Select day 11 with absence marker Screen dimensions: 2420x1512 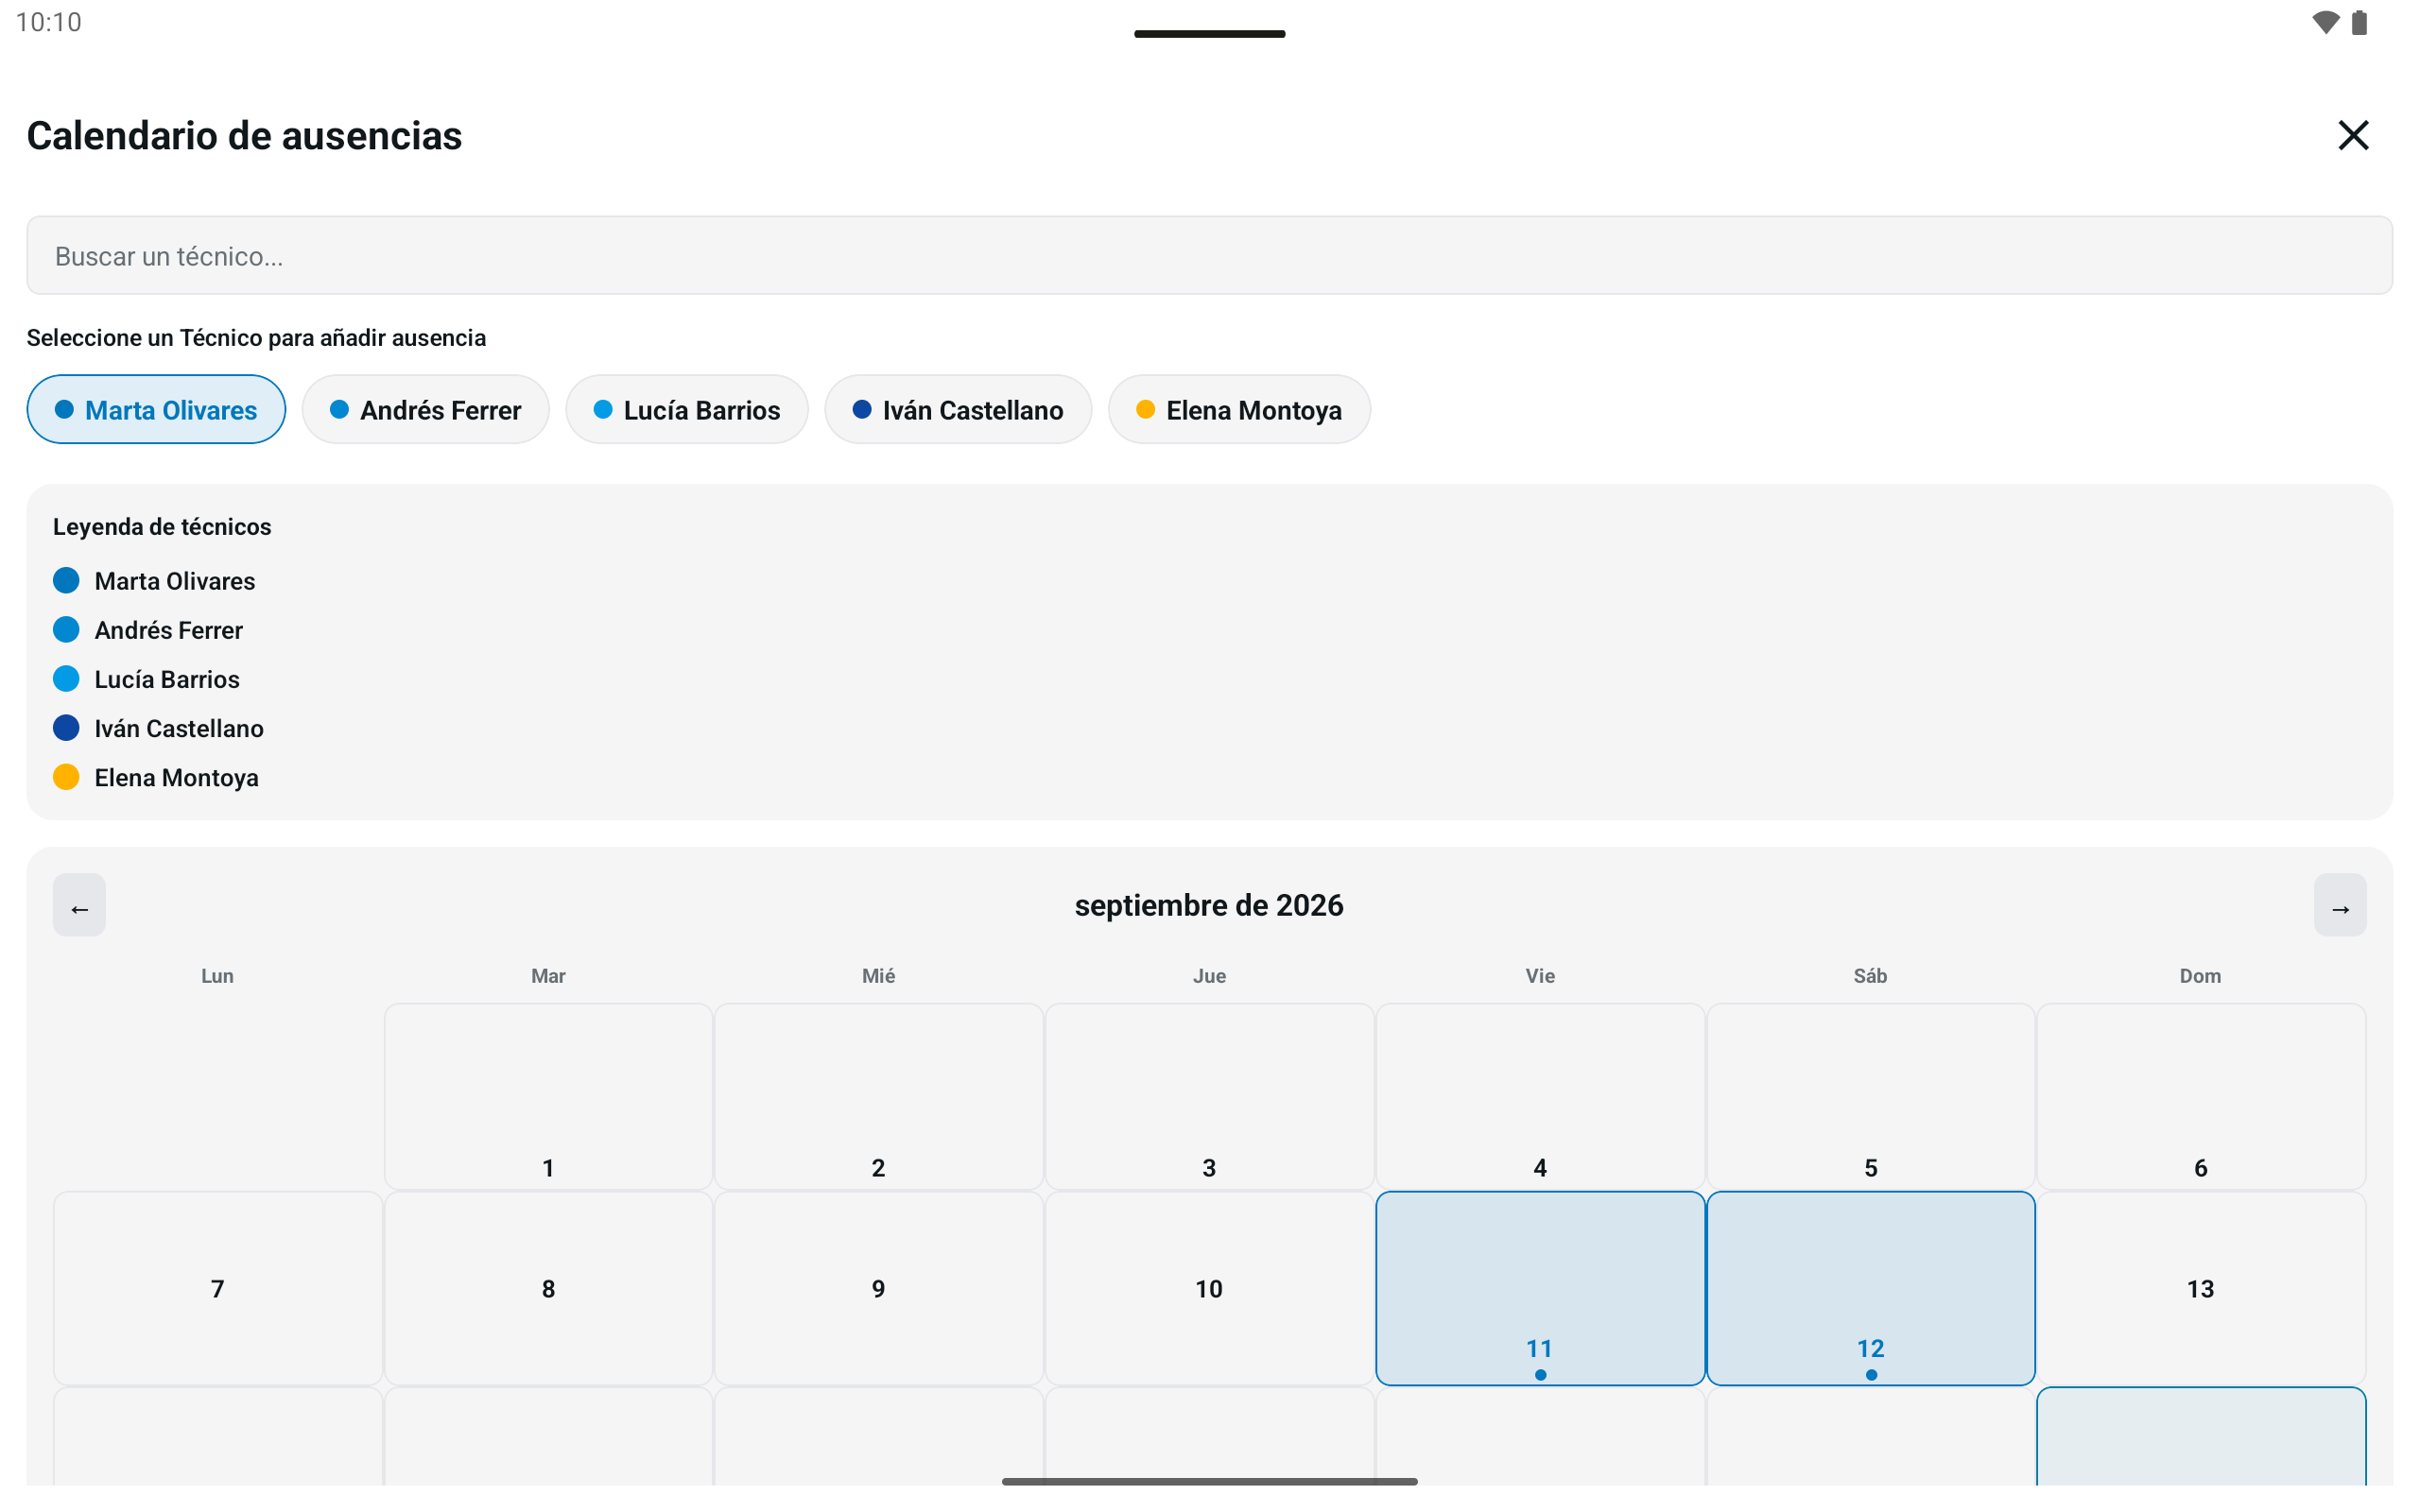click(1540, 1288)
